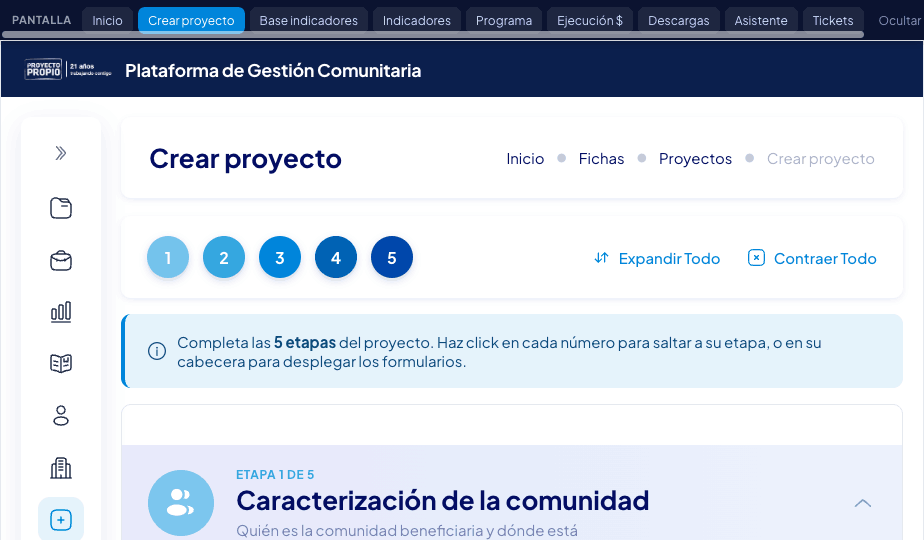Open the bar chart indicators icon
Viewport: 924px width, 540px height.
61,312
